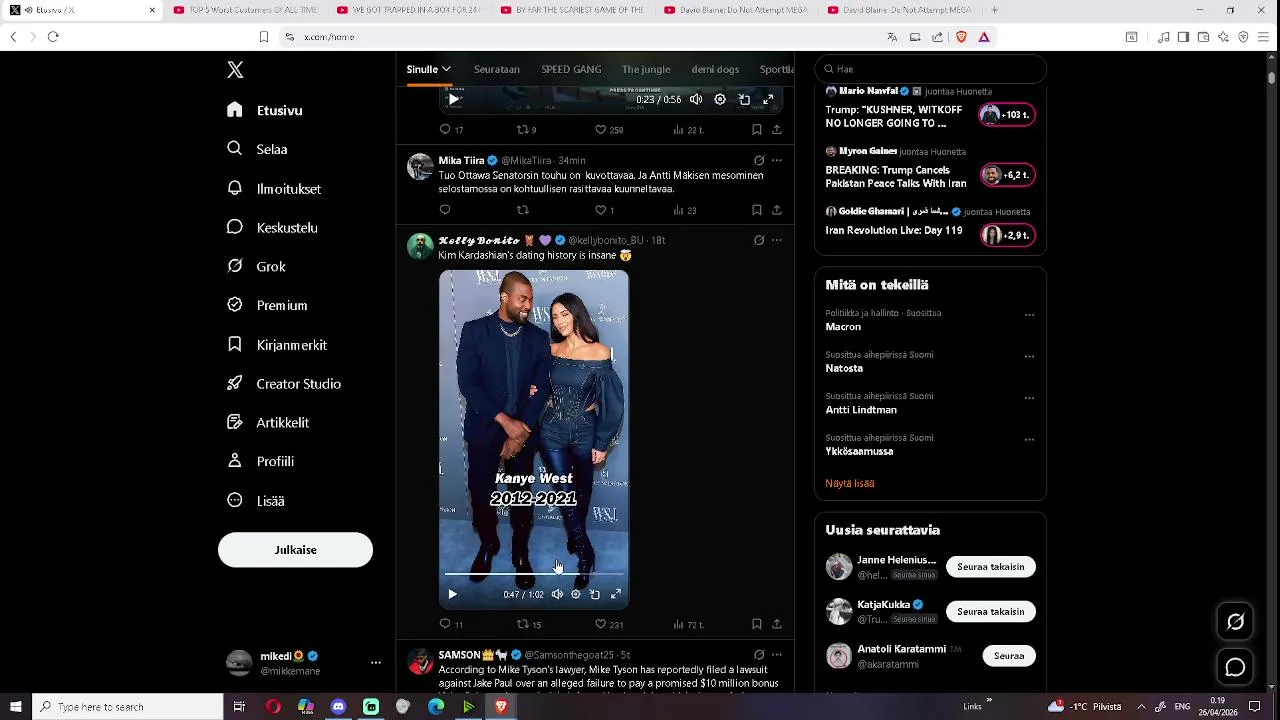Open Kanye West video settings gear
Viewport: 1280px width, 720px height.
tap(575, 594)
